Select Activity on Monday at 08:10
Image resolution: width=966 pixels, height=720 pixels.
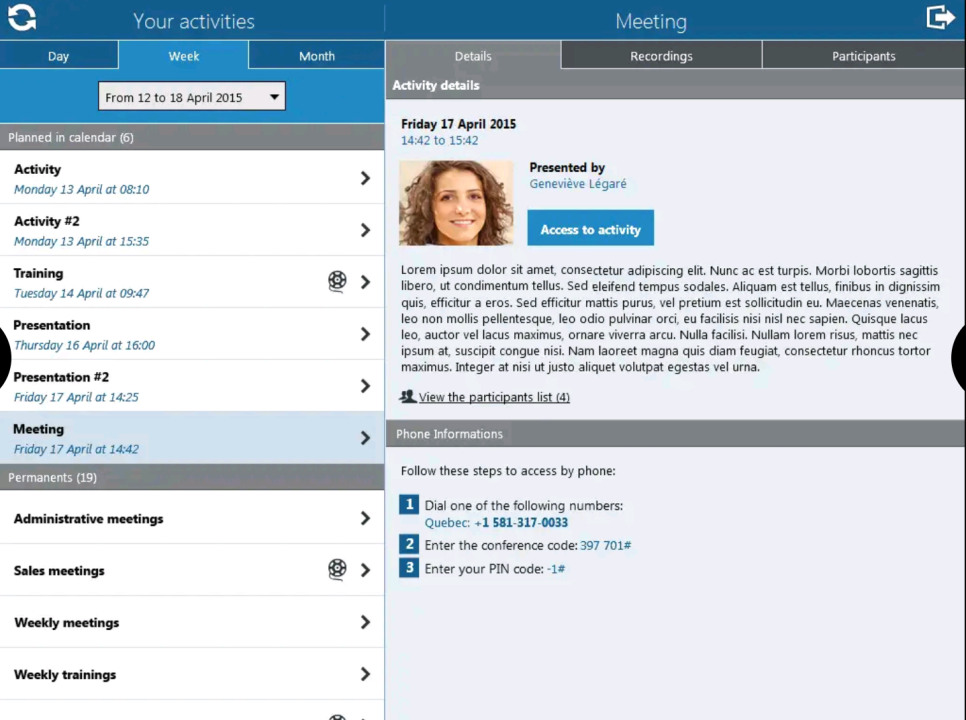[192, 177]
